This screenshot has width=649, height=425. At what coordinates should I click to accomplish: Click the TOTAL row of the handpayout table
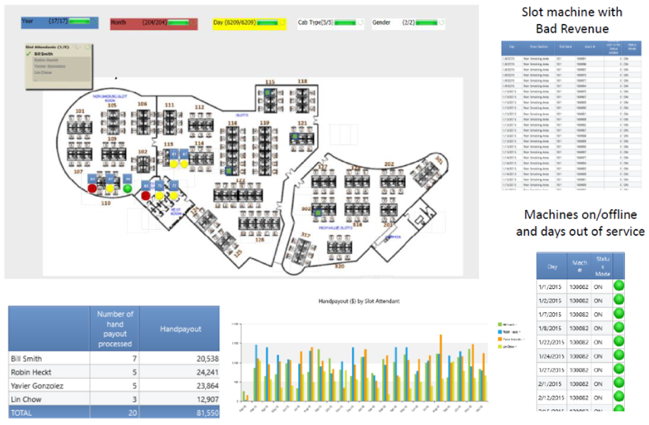(x=114, y=413)
